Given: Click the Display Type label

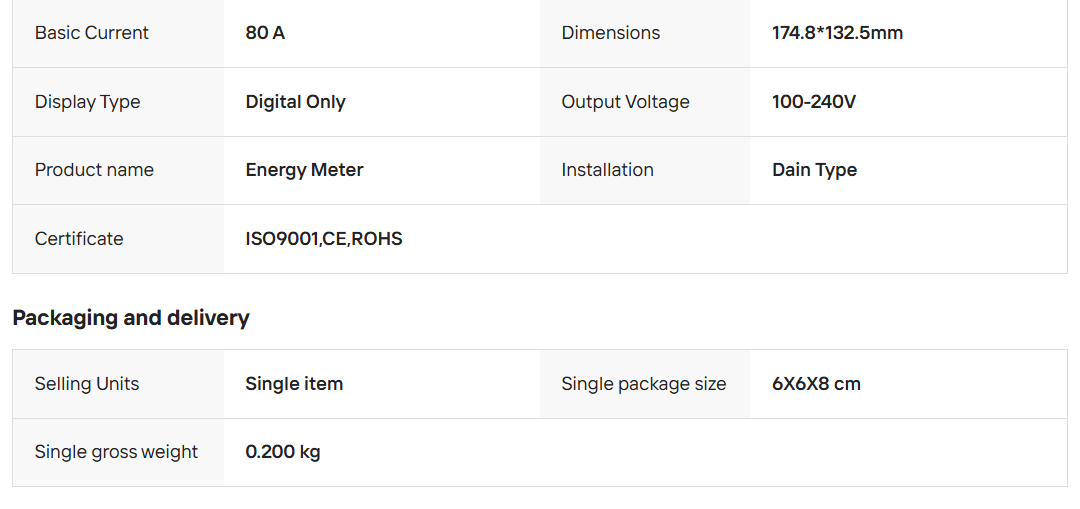Looking at the screenshot, I should click(88, 102).
